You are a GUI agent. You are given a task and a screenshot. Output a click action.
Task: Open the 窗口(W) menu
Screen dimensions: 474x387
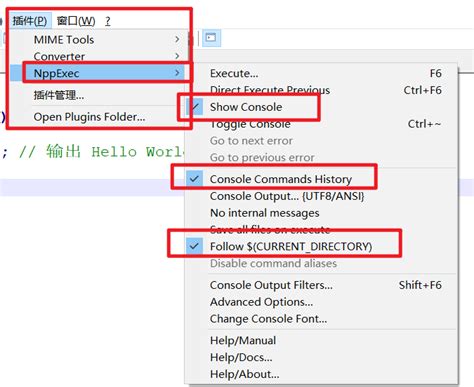(76, 21)
